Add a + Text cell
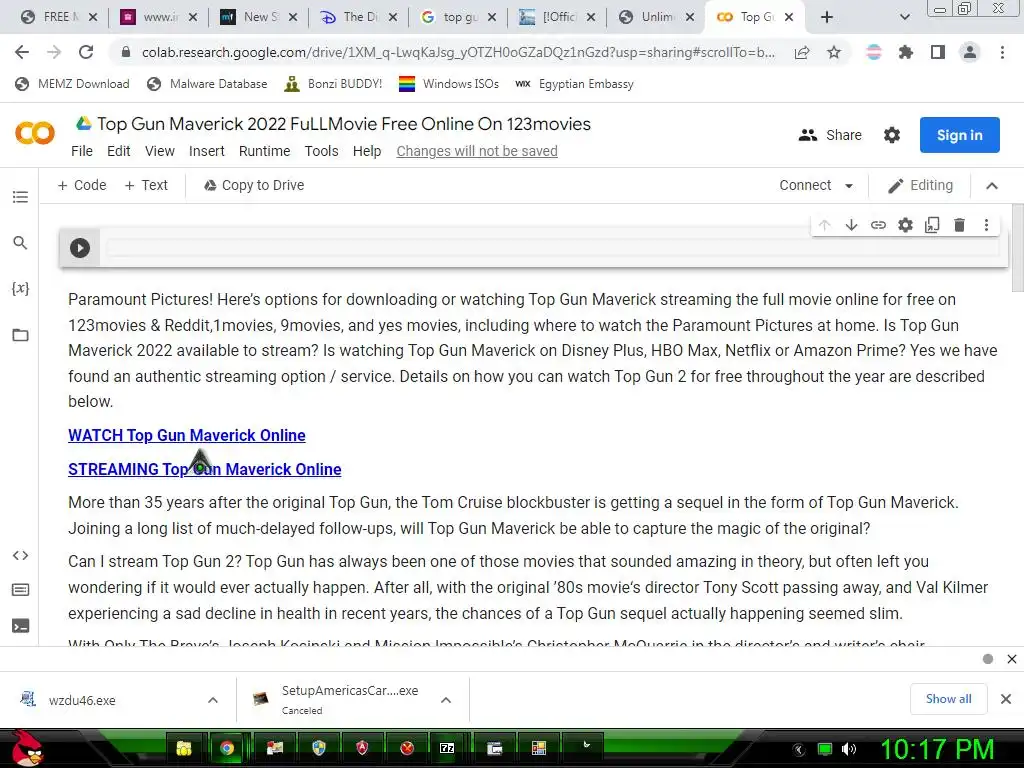Viewport: 1024px width, 768px height. coord(146,185)
